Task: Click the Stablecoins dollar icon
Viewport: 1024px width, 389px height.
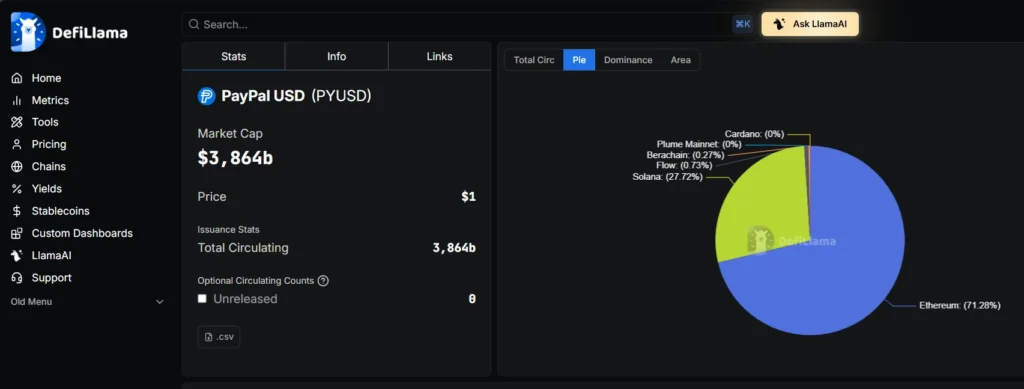Action: tap(18, 211)
